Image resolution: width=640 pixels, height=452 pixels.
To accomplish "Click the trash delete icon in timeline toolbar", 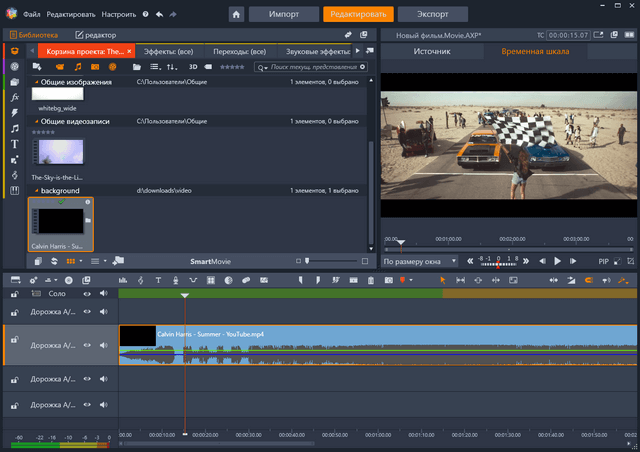I will click(371, 281).
